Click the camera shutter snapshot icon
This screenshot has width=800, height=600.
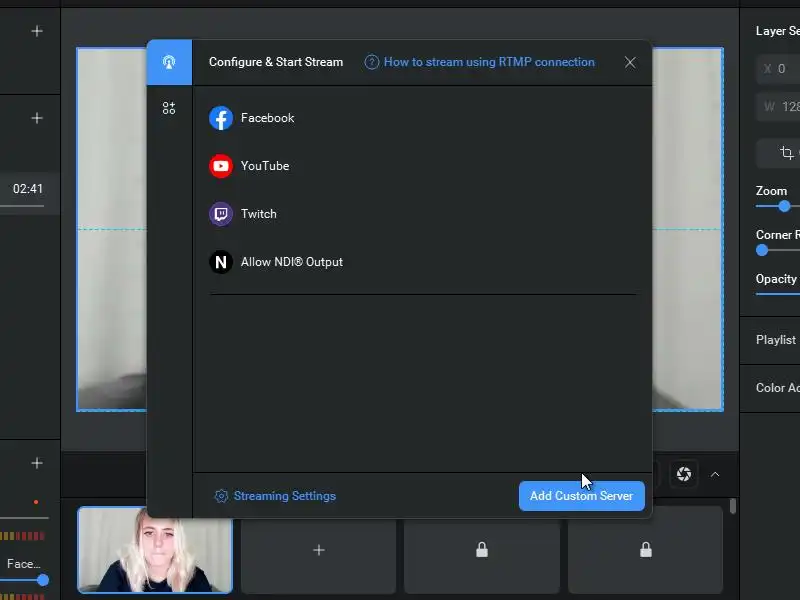pos(684,474)
